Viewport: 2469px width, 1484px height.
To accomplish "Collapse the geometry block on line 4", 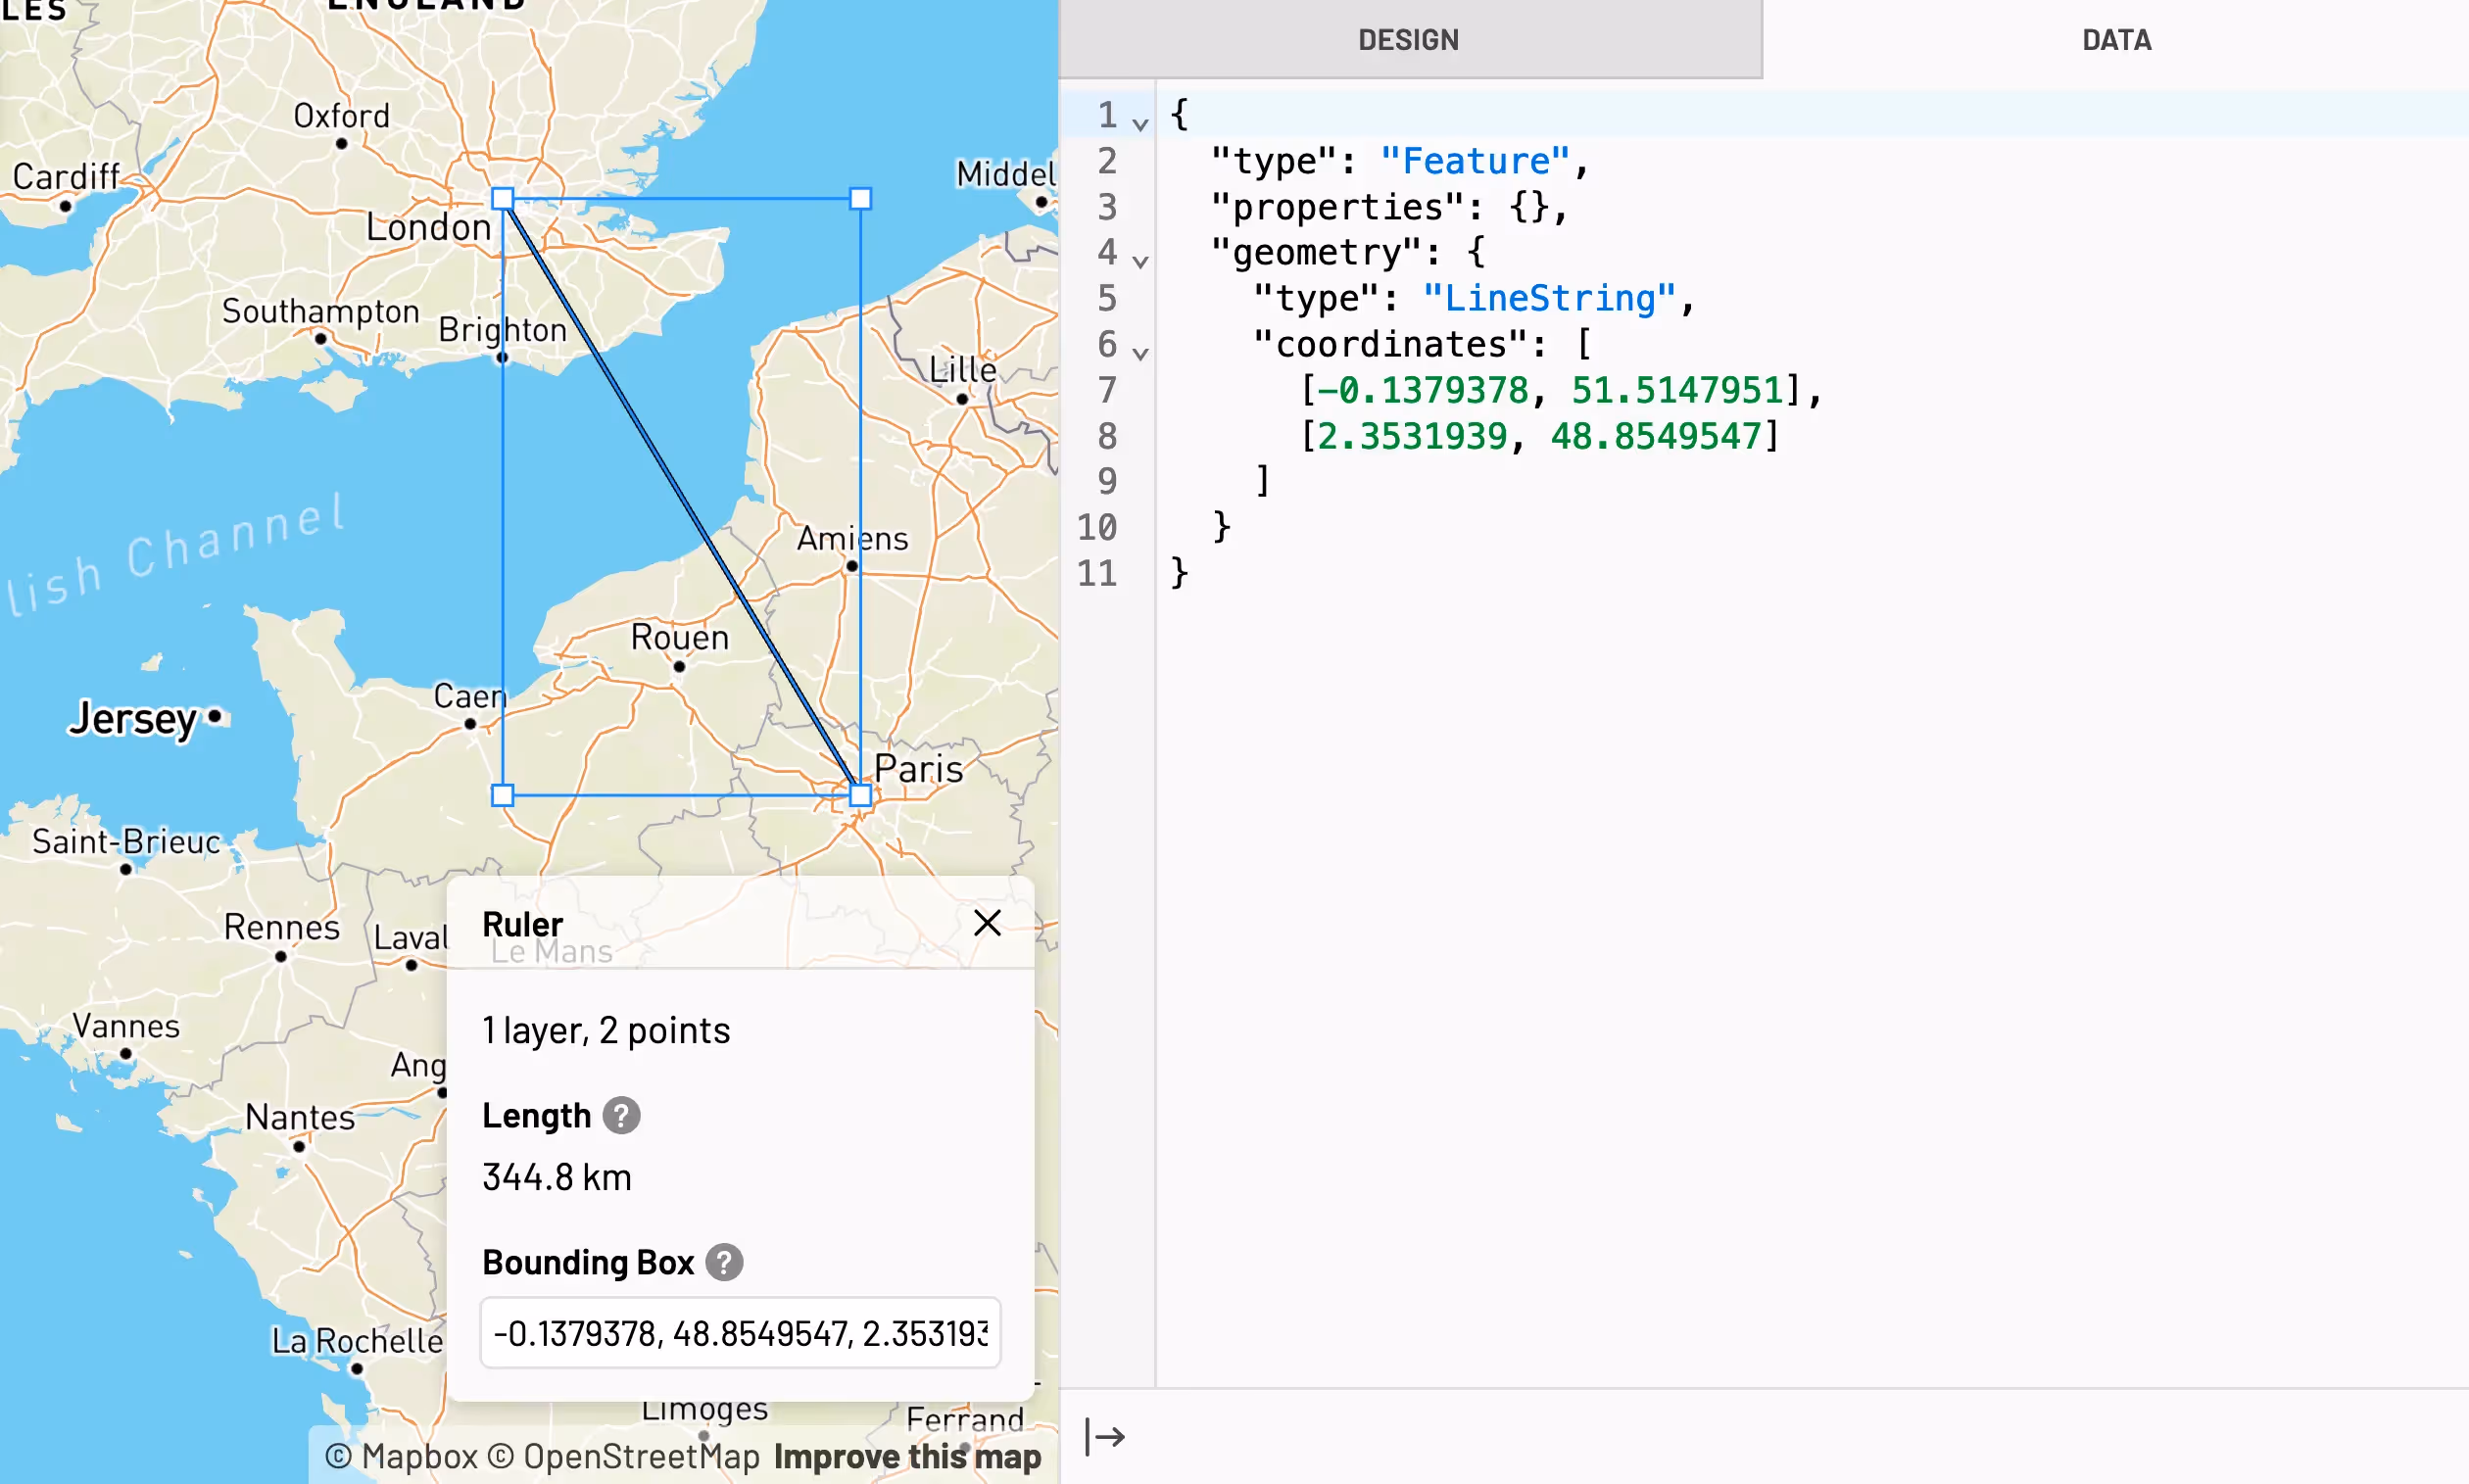I will tap(1140, 261).
